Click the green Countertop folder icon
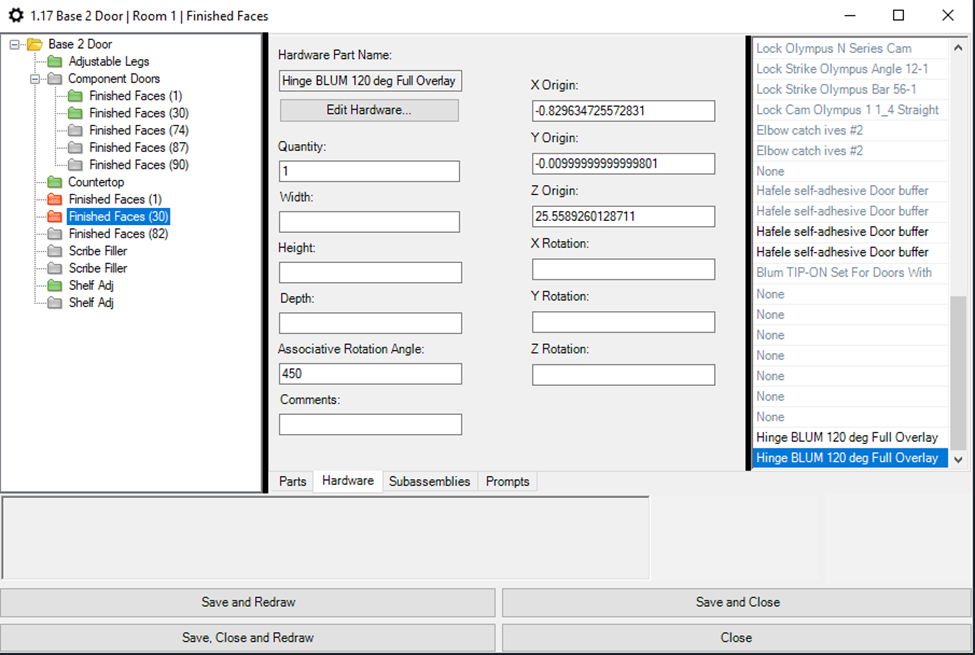The width and height of the screenshot is (975, 655). tap(55, 182)
